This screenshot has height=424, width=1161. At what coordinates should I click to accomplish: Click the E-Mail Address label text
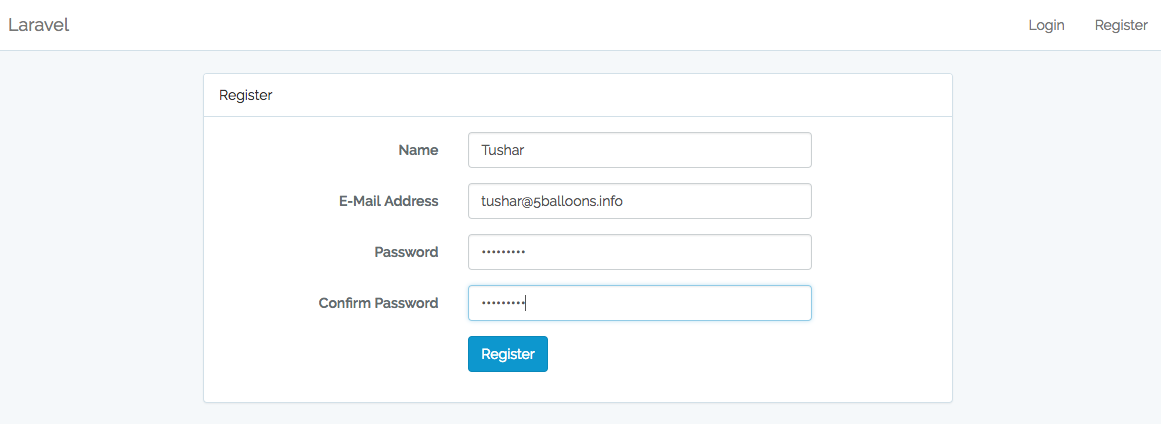(x=388, y=201)
